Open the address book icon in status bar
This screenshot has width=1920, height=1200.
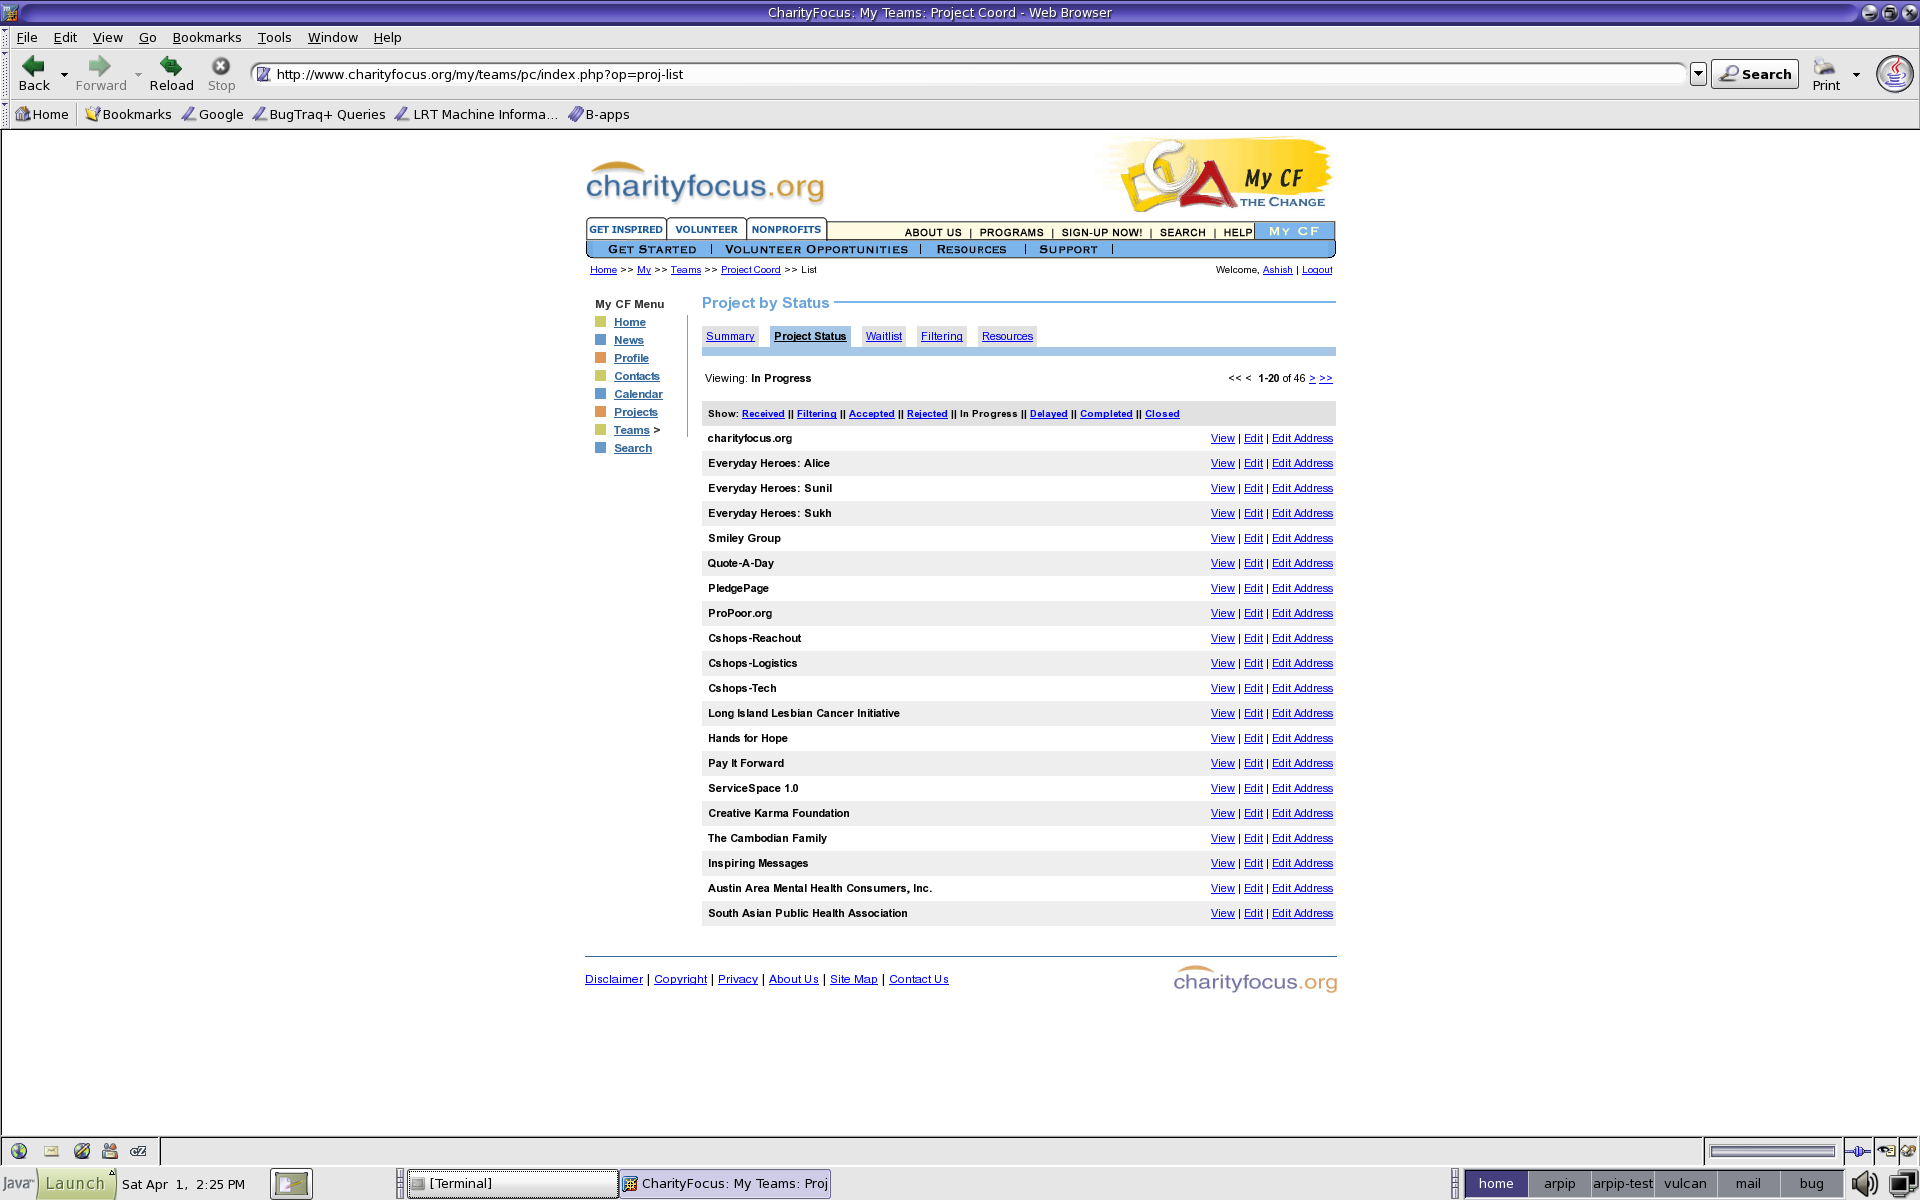click(x=110, y=1151)
